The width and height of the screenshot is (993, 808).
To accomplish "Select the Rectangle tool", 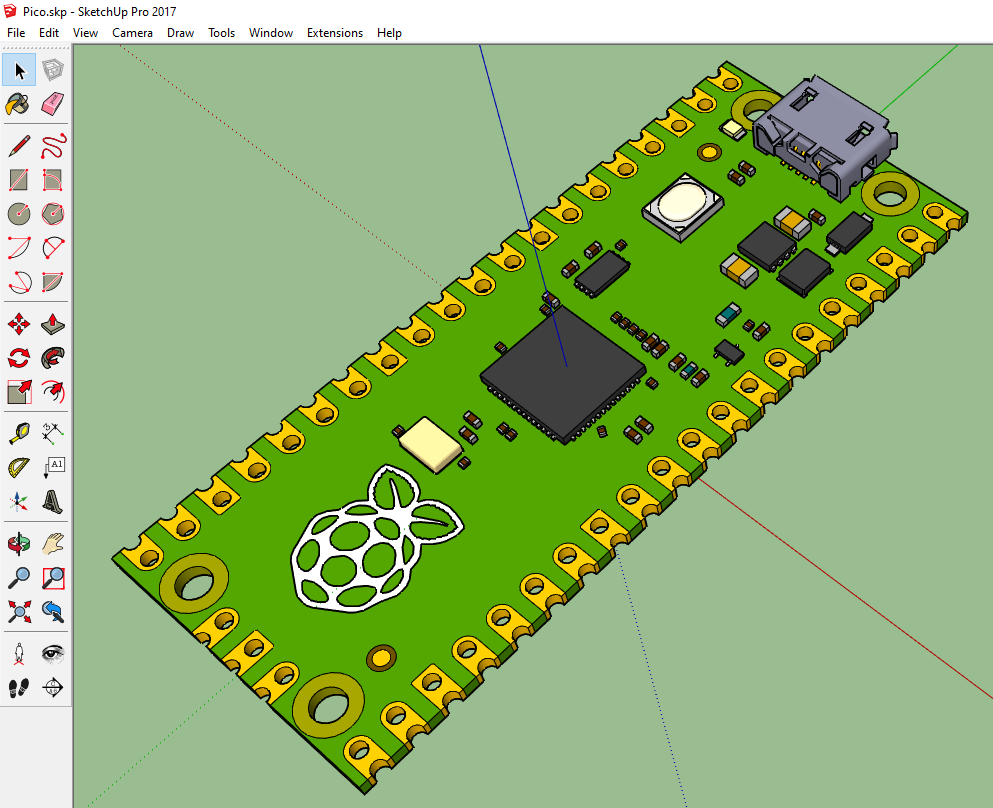I will click(17, 180).
